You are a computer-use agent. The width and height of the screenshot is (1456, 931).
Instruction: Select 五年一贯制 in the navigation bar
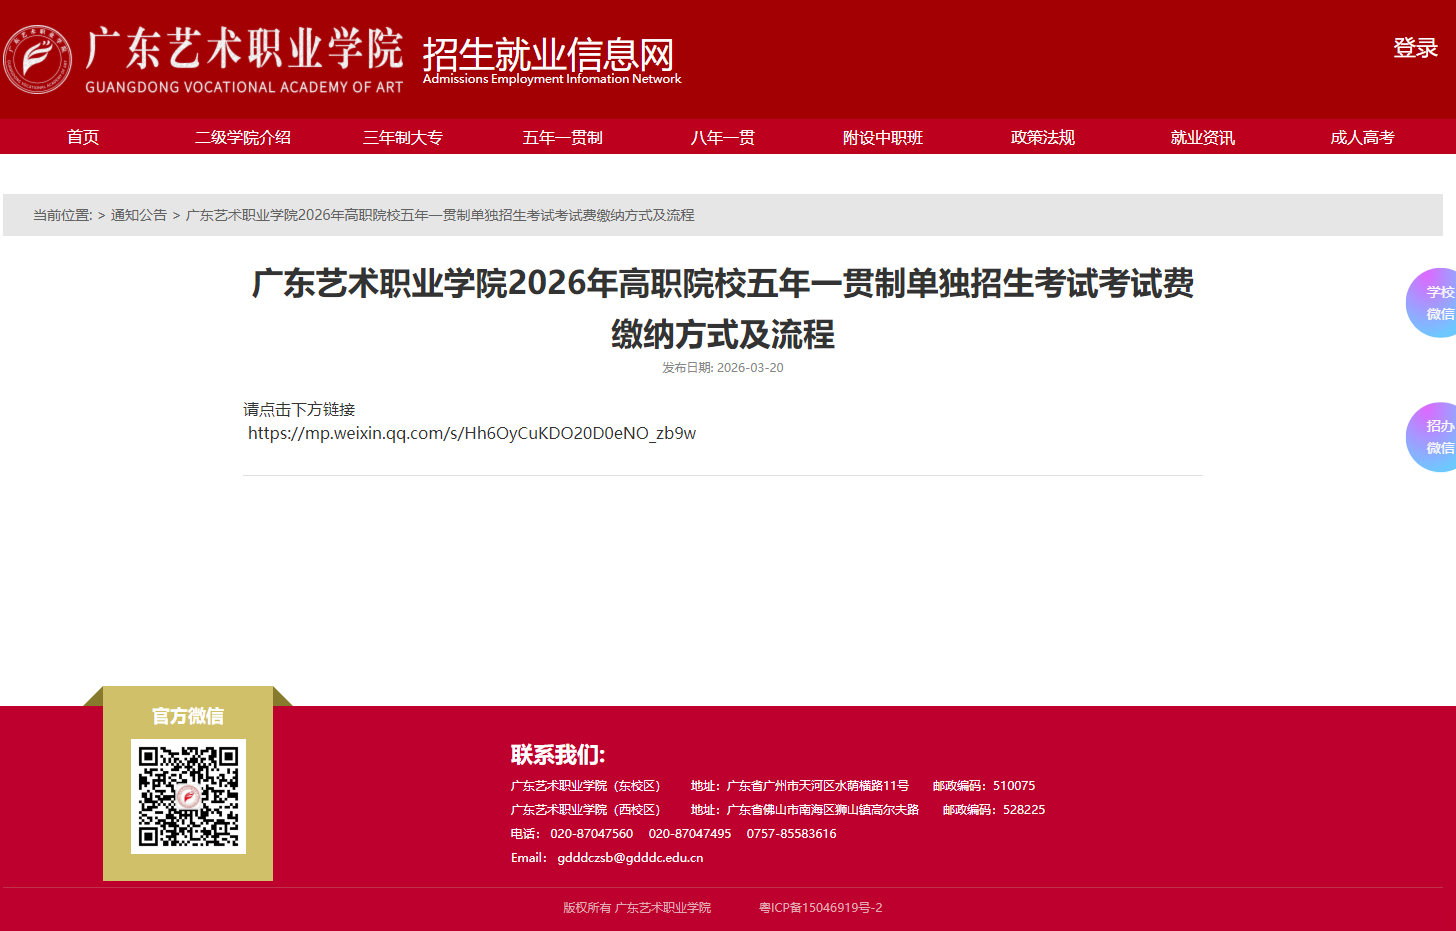tap(562, 137)
